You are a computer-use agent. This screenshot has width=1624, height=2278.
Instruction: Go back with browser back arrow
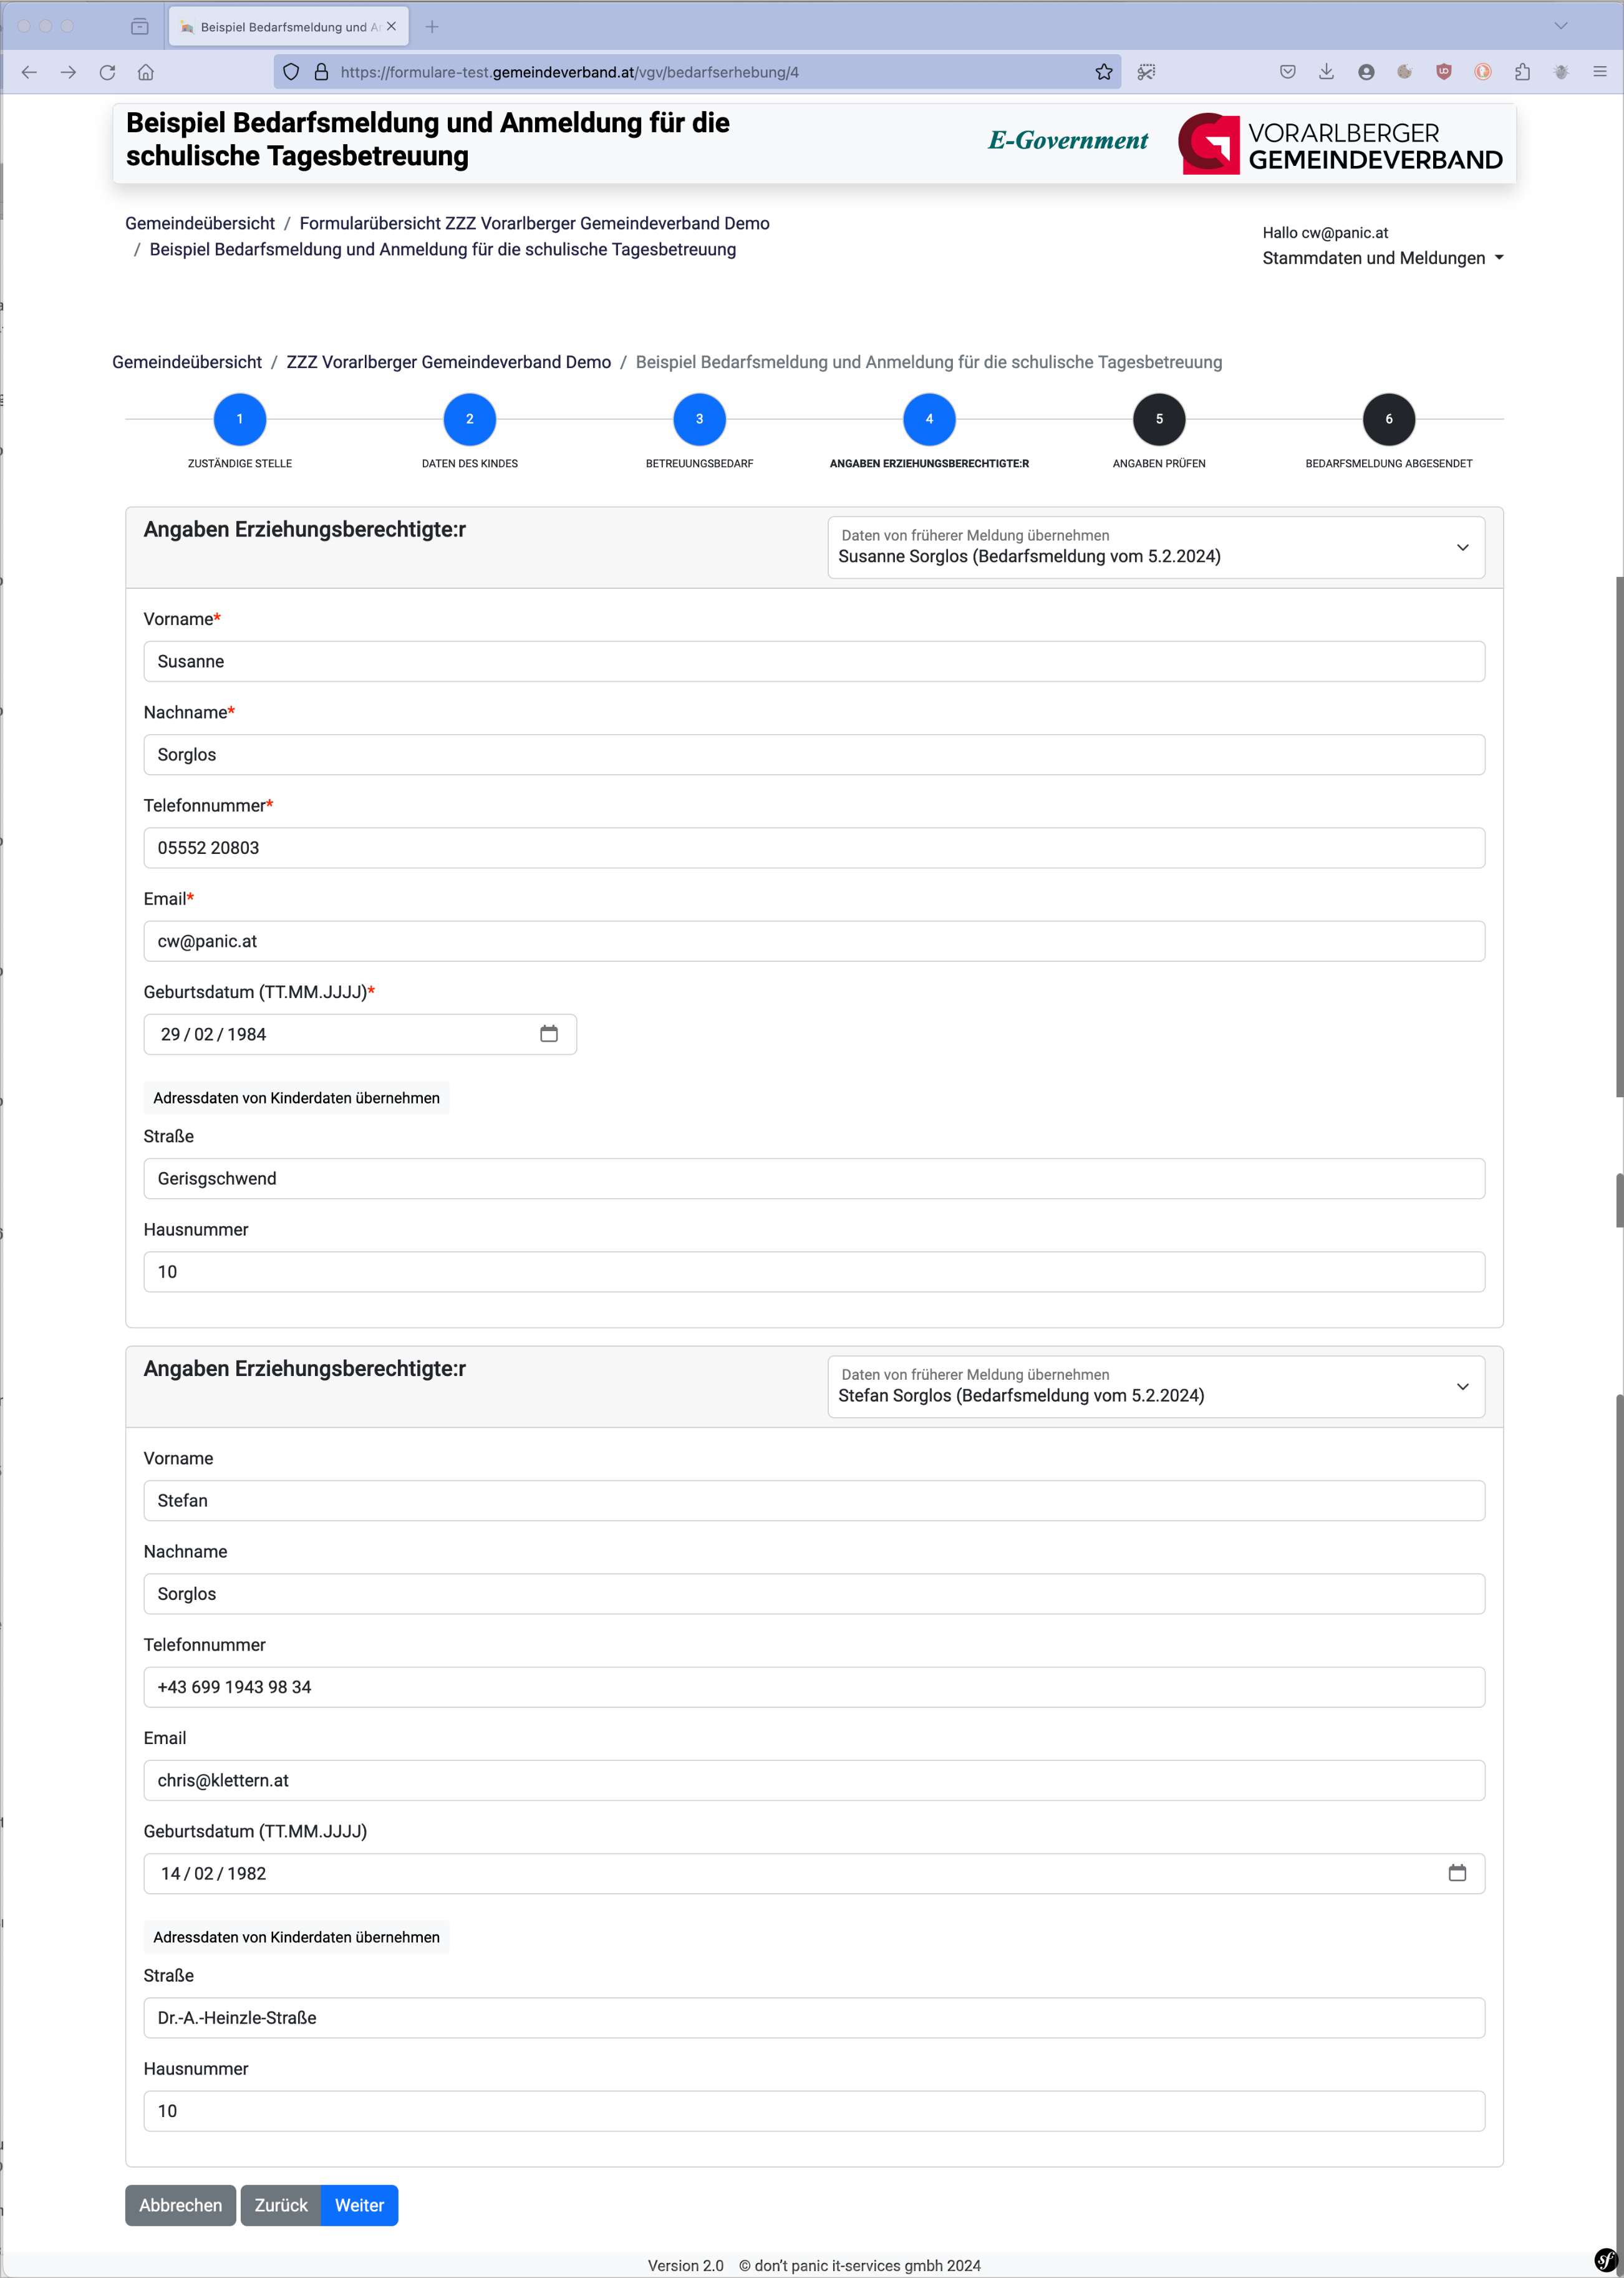tap(29, 72)
